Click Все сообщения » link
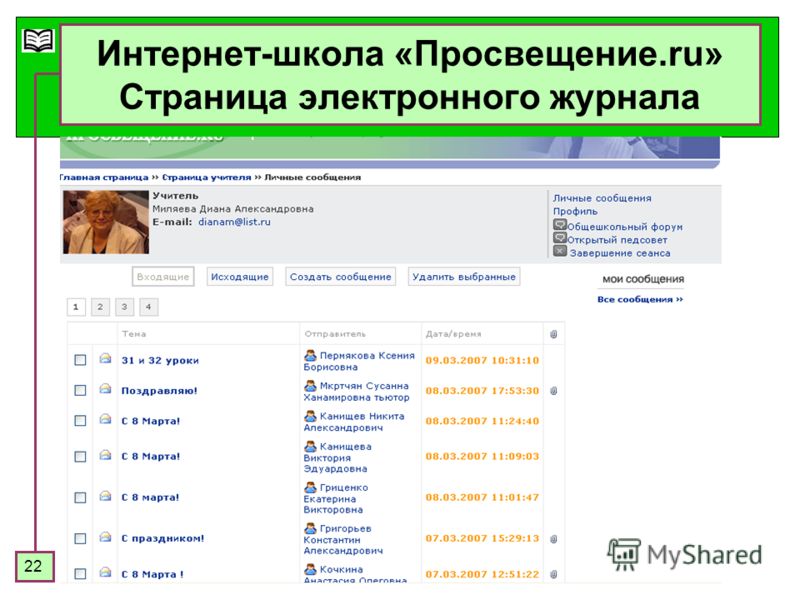Screen dimensions: 800x600 [x=640, y=299]
